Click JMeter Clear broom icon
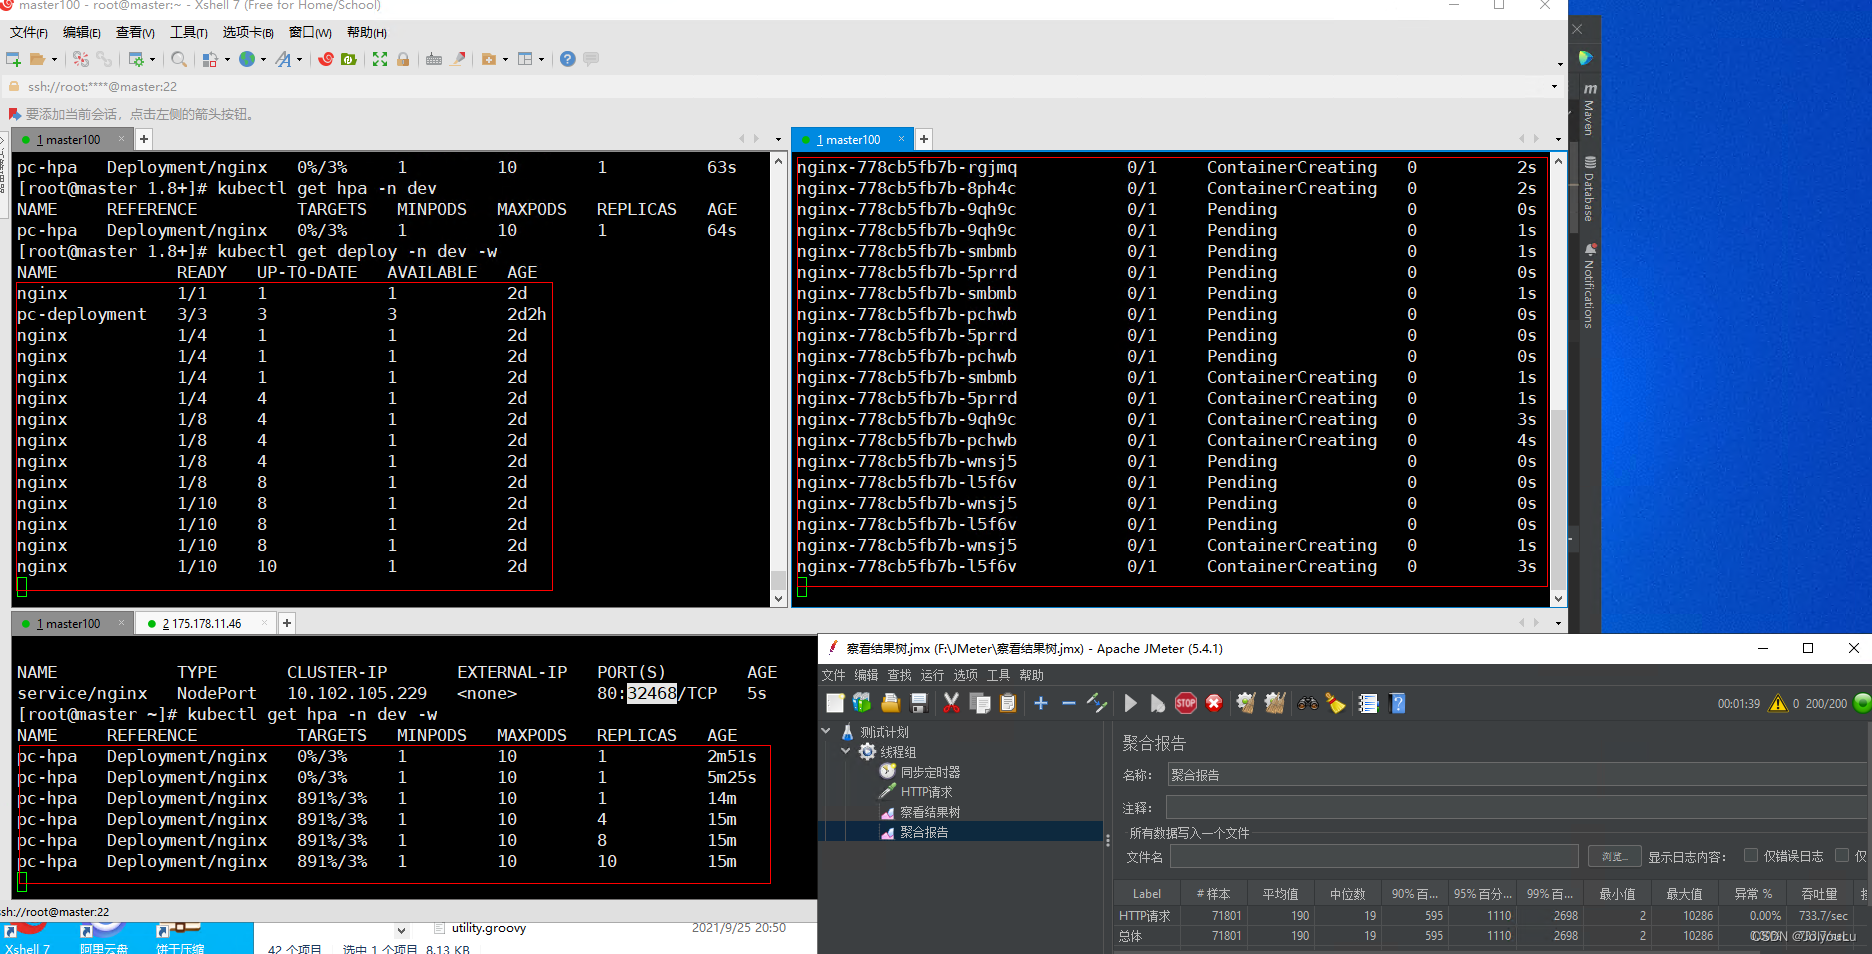 pos(1245,703)
